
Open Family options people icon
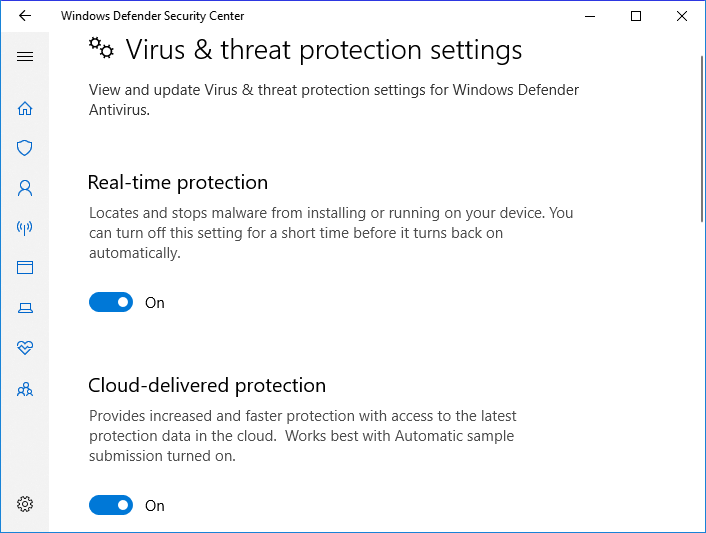[x=25, y=389]
